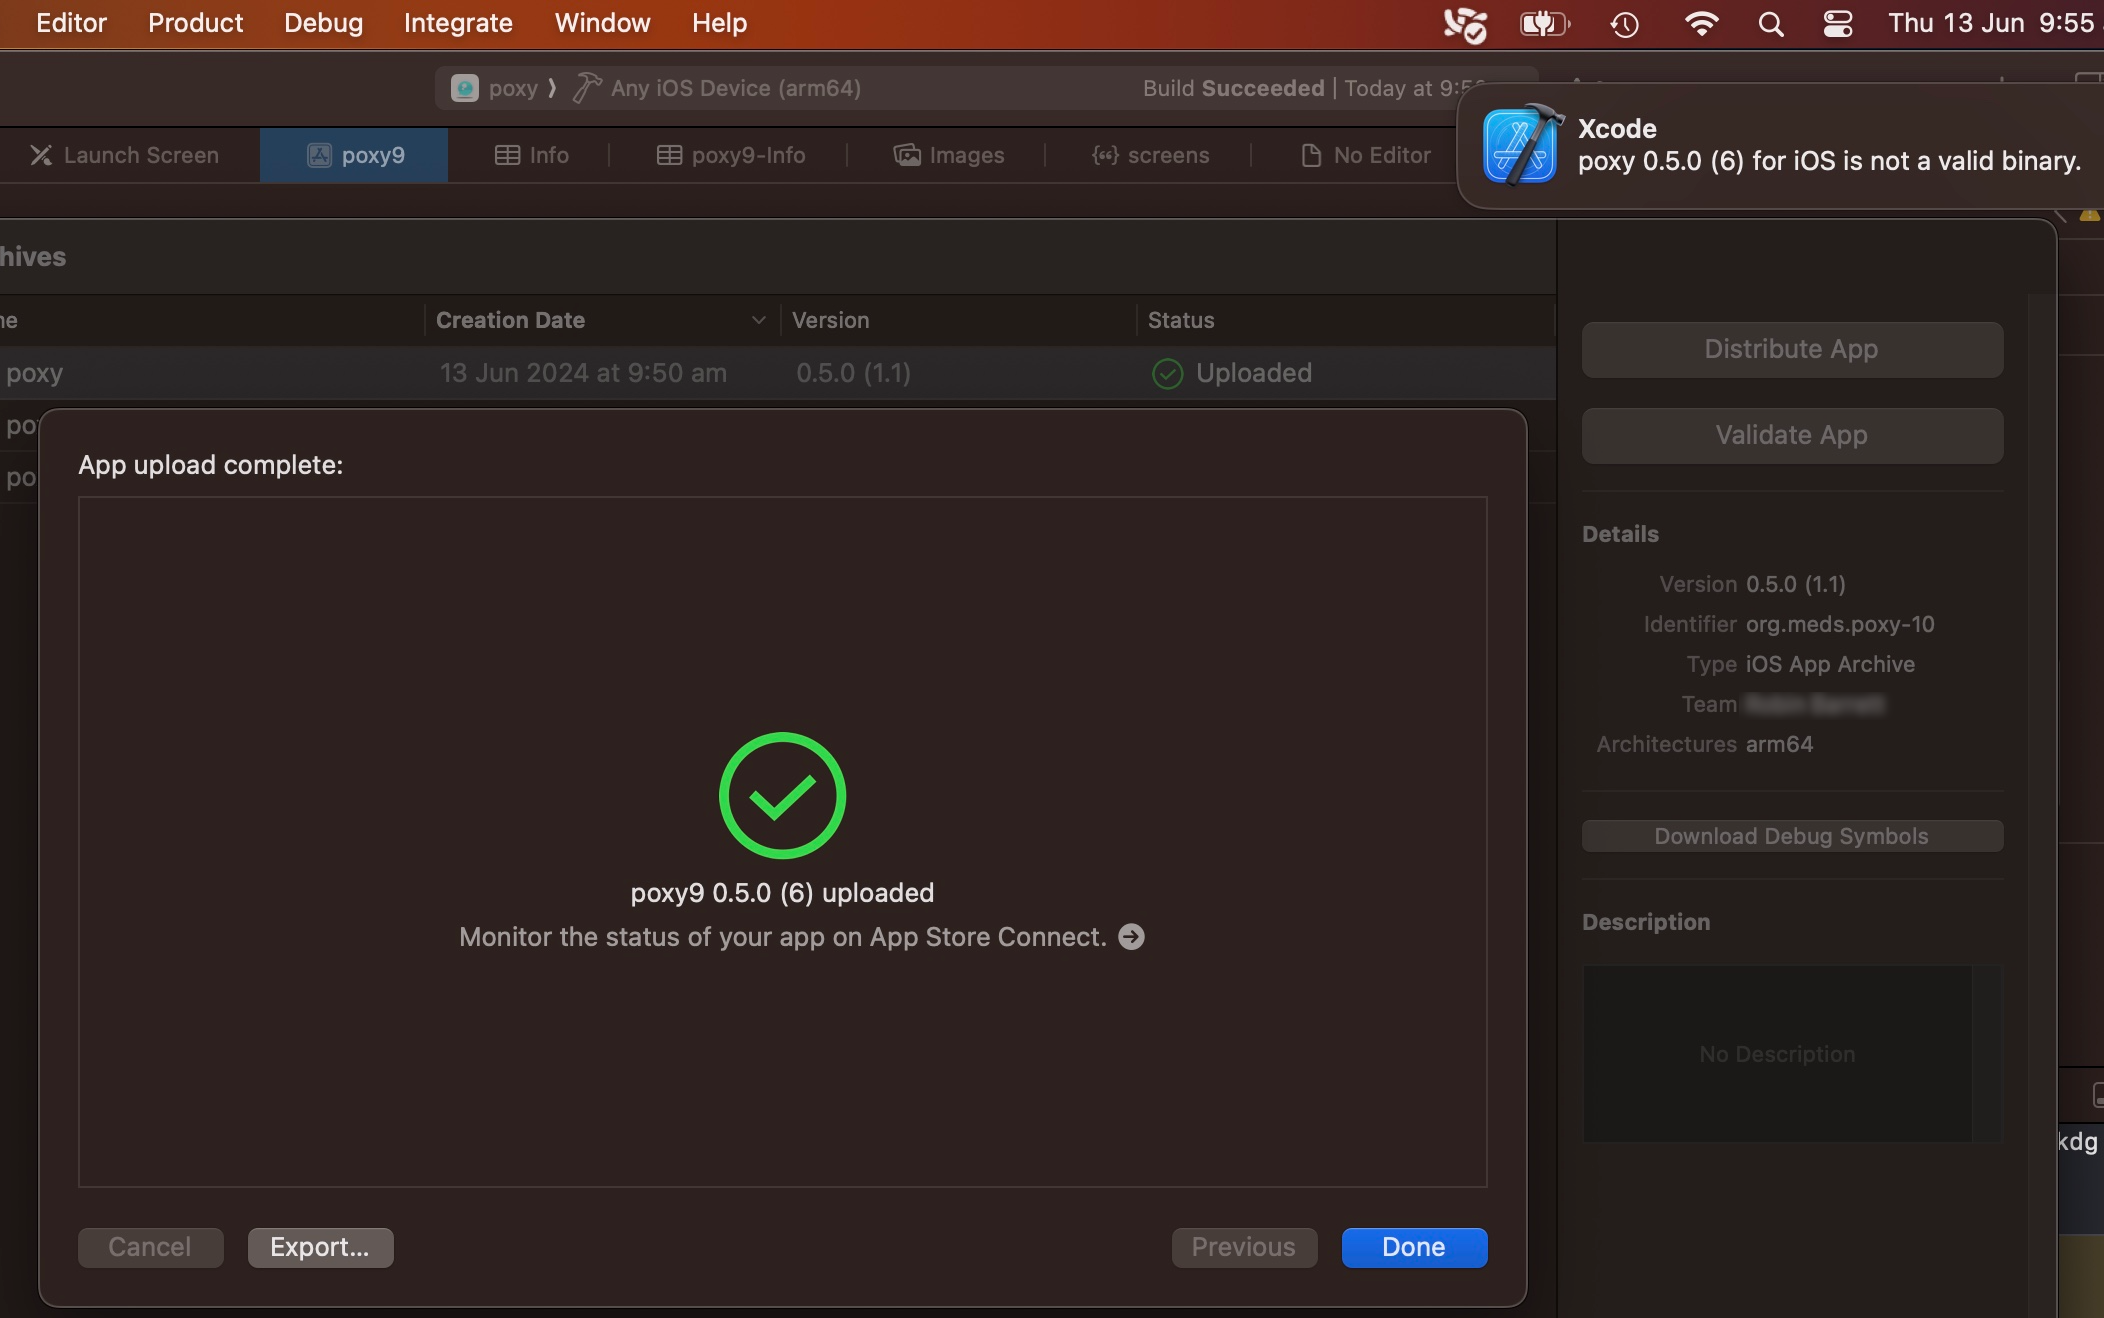Choose Any iOS Device destination
Screen dimensions: 2104x1318
pyautogui.click(x=735, y=88)
